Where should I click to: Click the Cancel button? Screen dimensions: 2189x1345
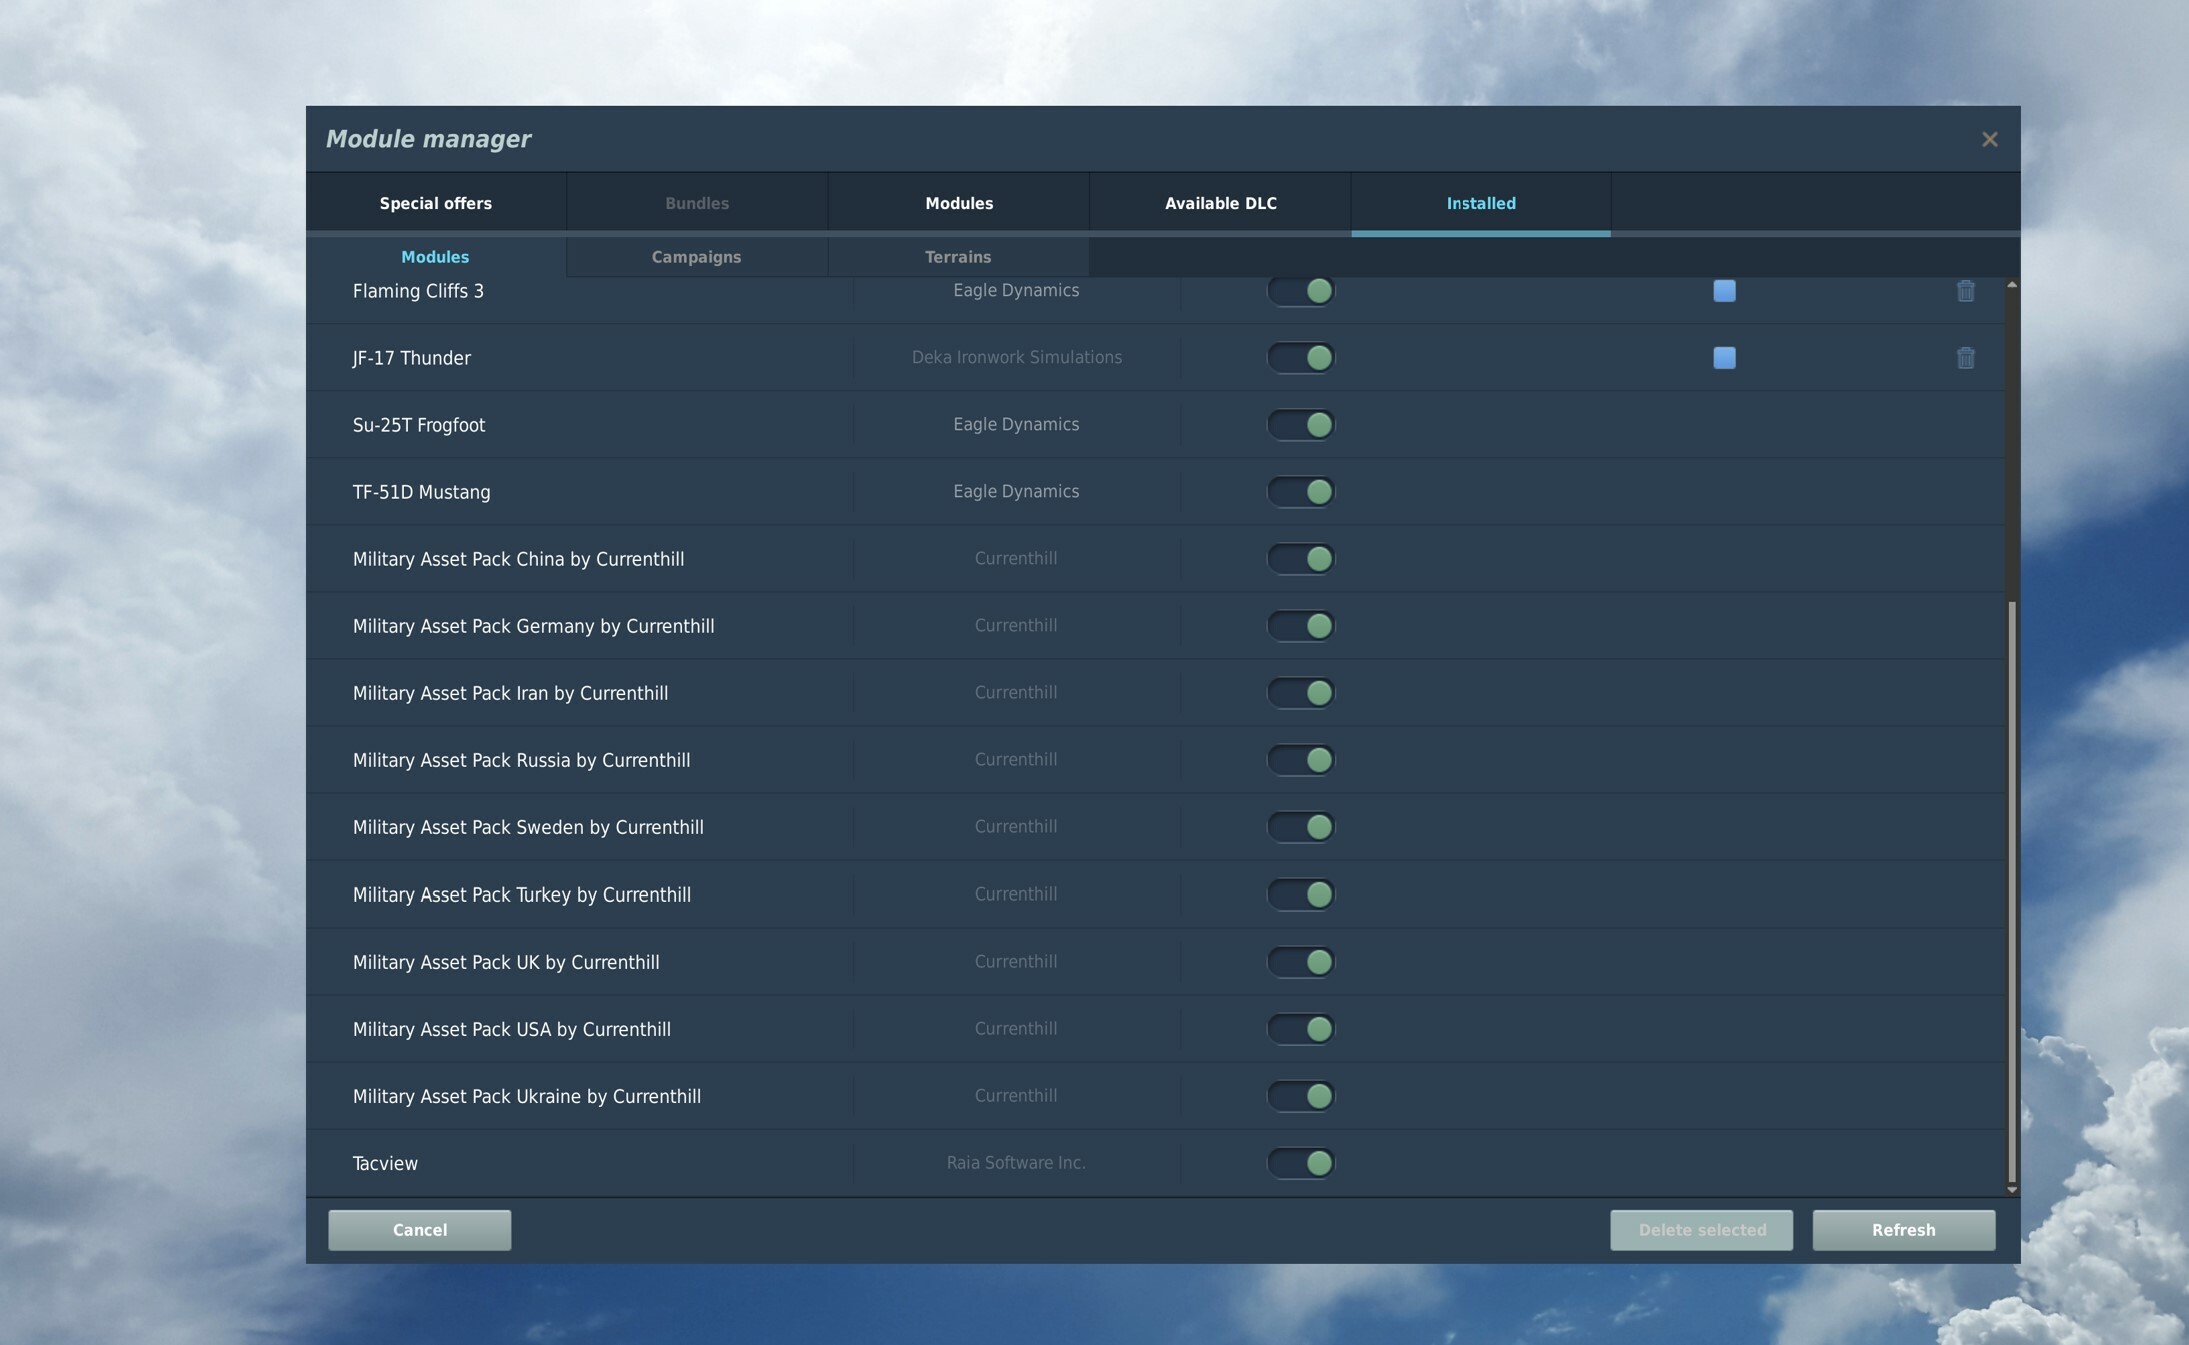click(x=420, y=1230)
